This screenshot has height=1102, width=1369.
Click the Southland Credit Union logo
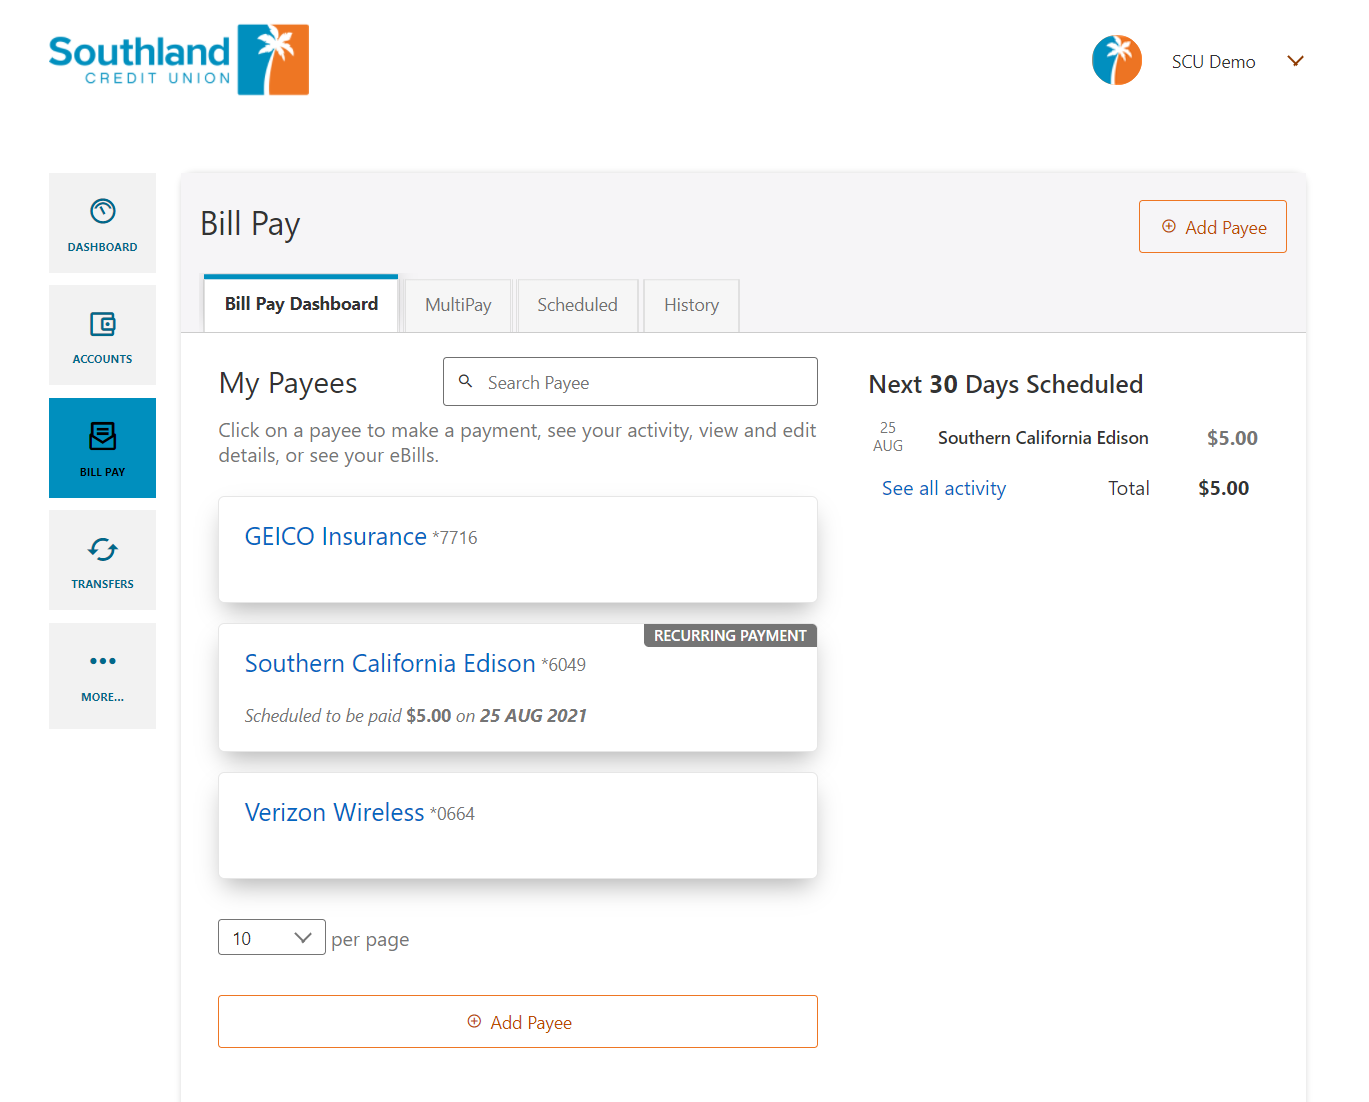pos(179,60)
